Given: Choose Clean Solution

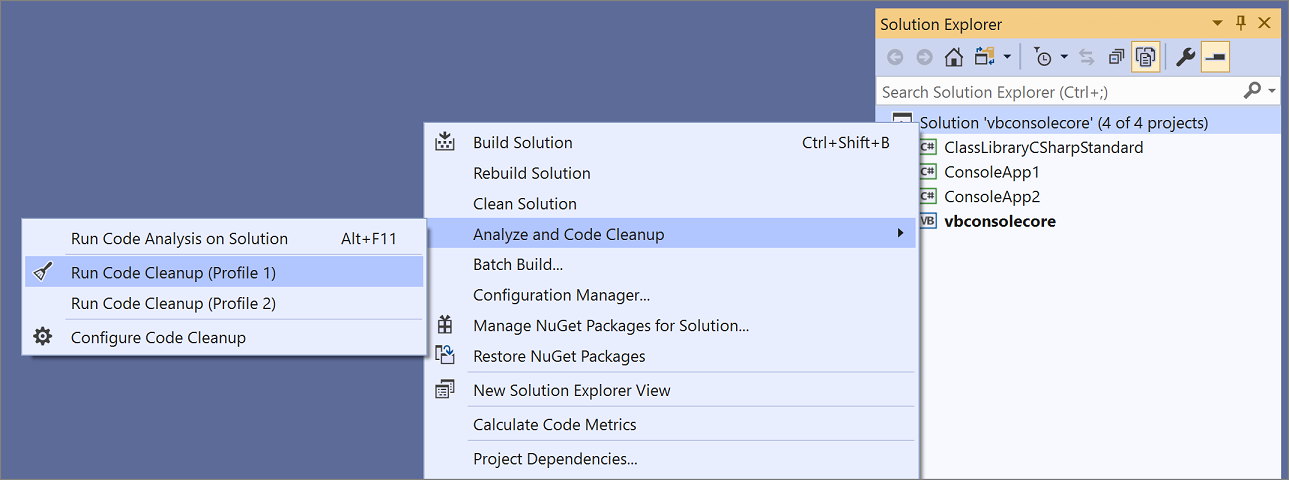Looking at the screenshot, I should click(x=670, y=204).
